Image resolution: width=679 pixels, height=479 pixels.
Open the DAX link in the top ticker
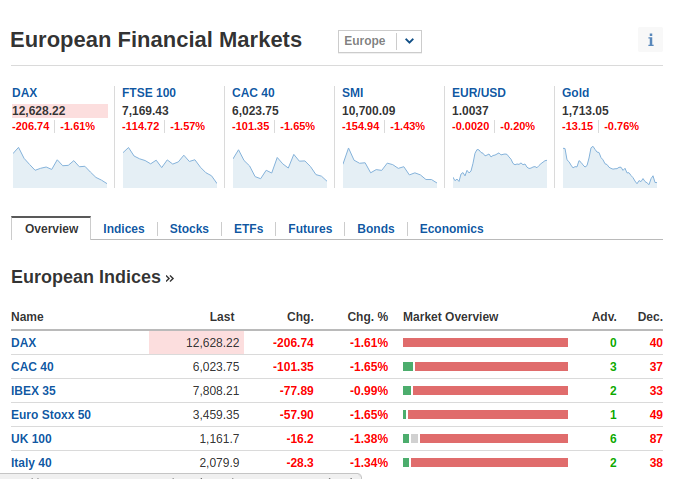(25, 93)
